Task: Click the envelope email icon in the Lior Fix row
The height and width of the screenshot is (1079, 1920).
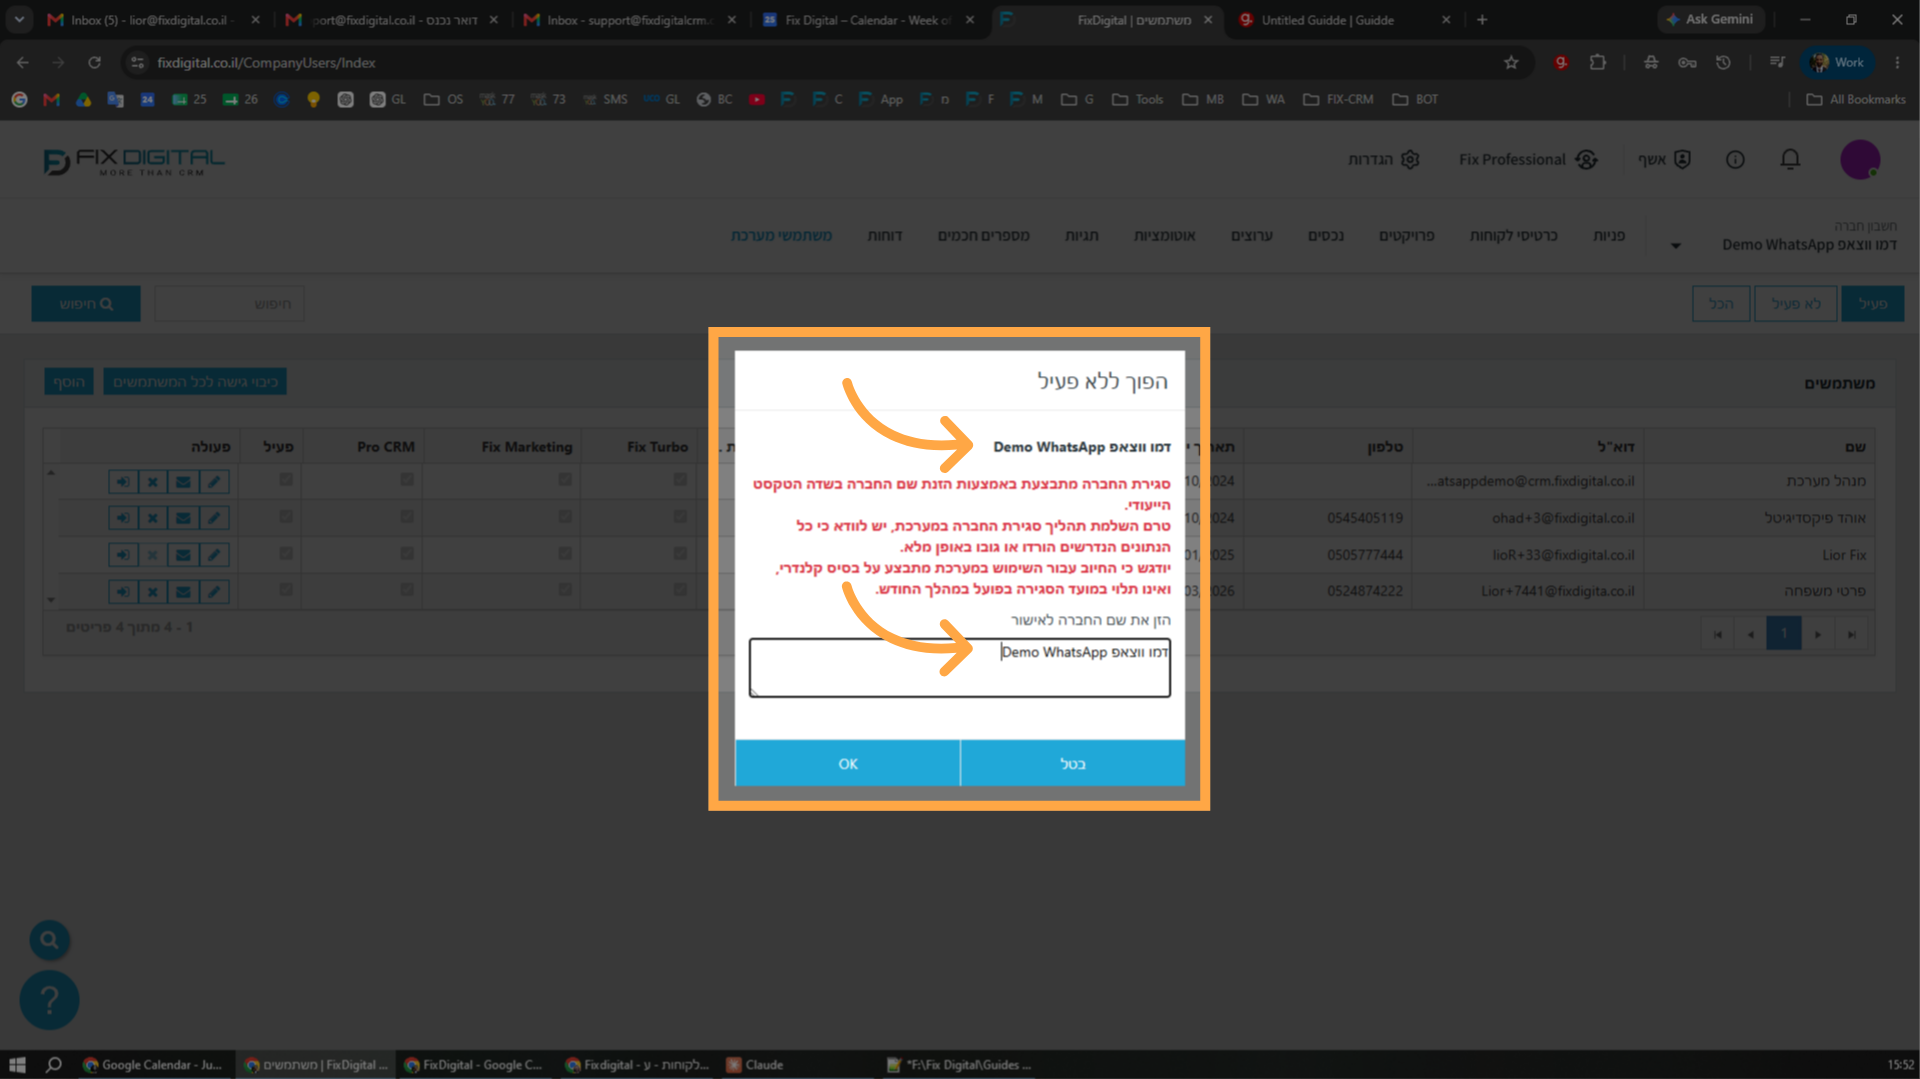Action: point(183,555)
